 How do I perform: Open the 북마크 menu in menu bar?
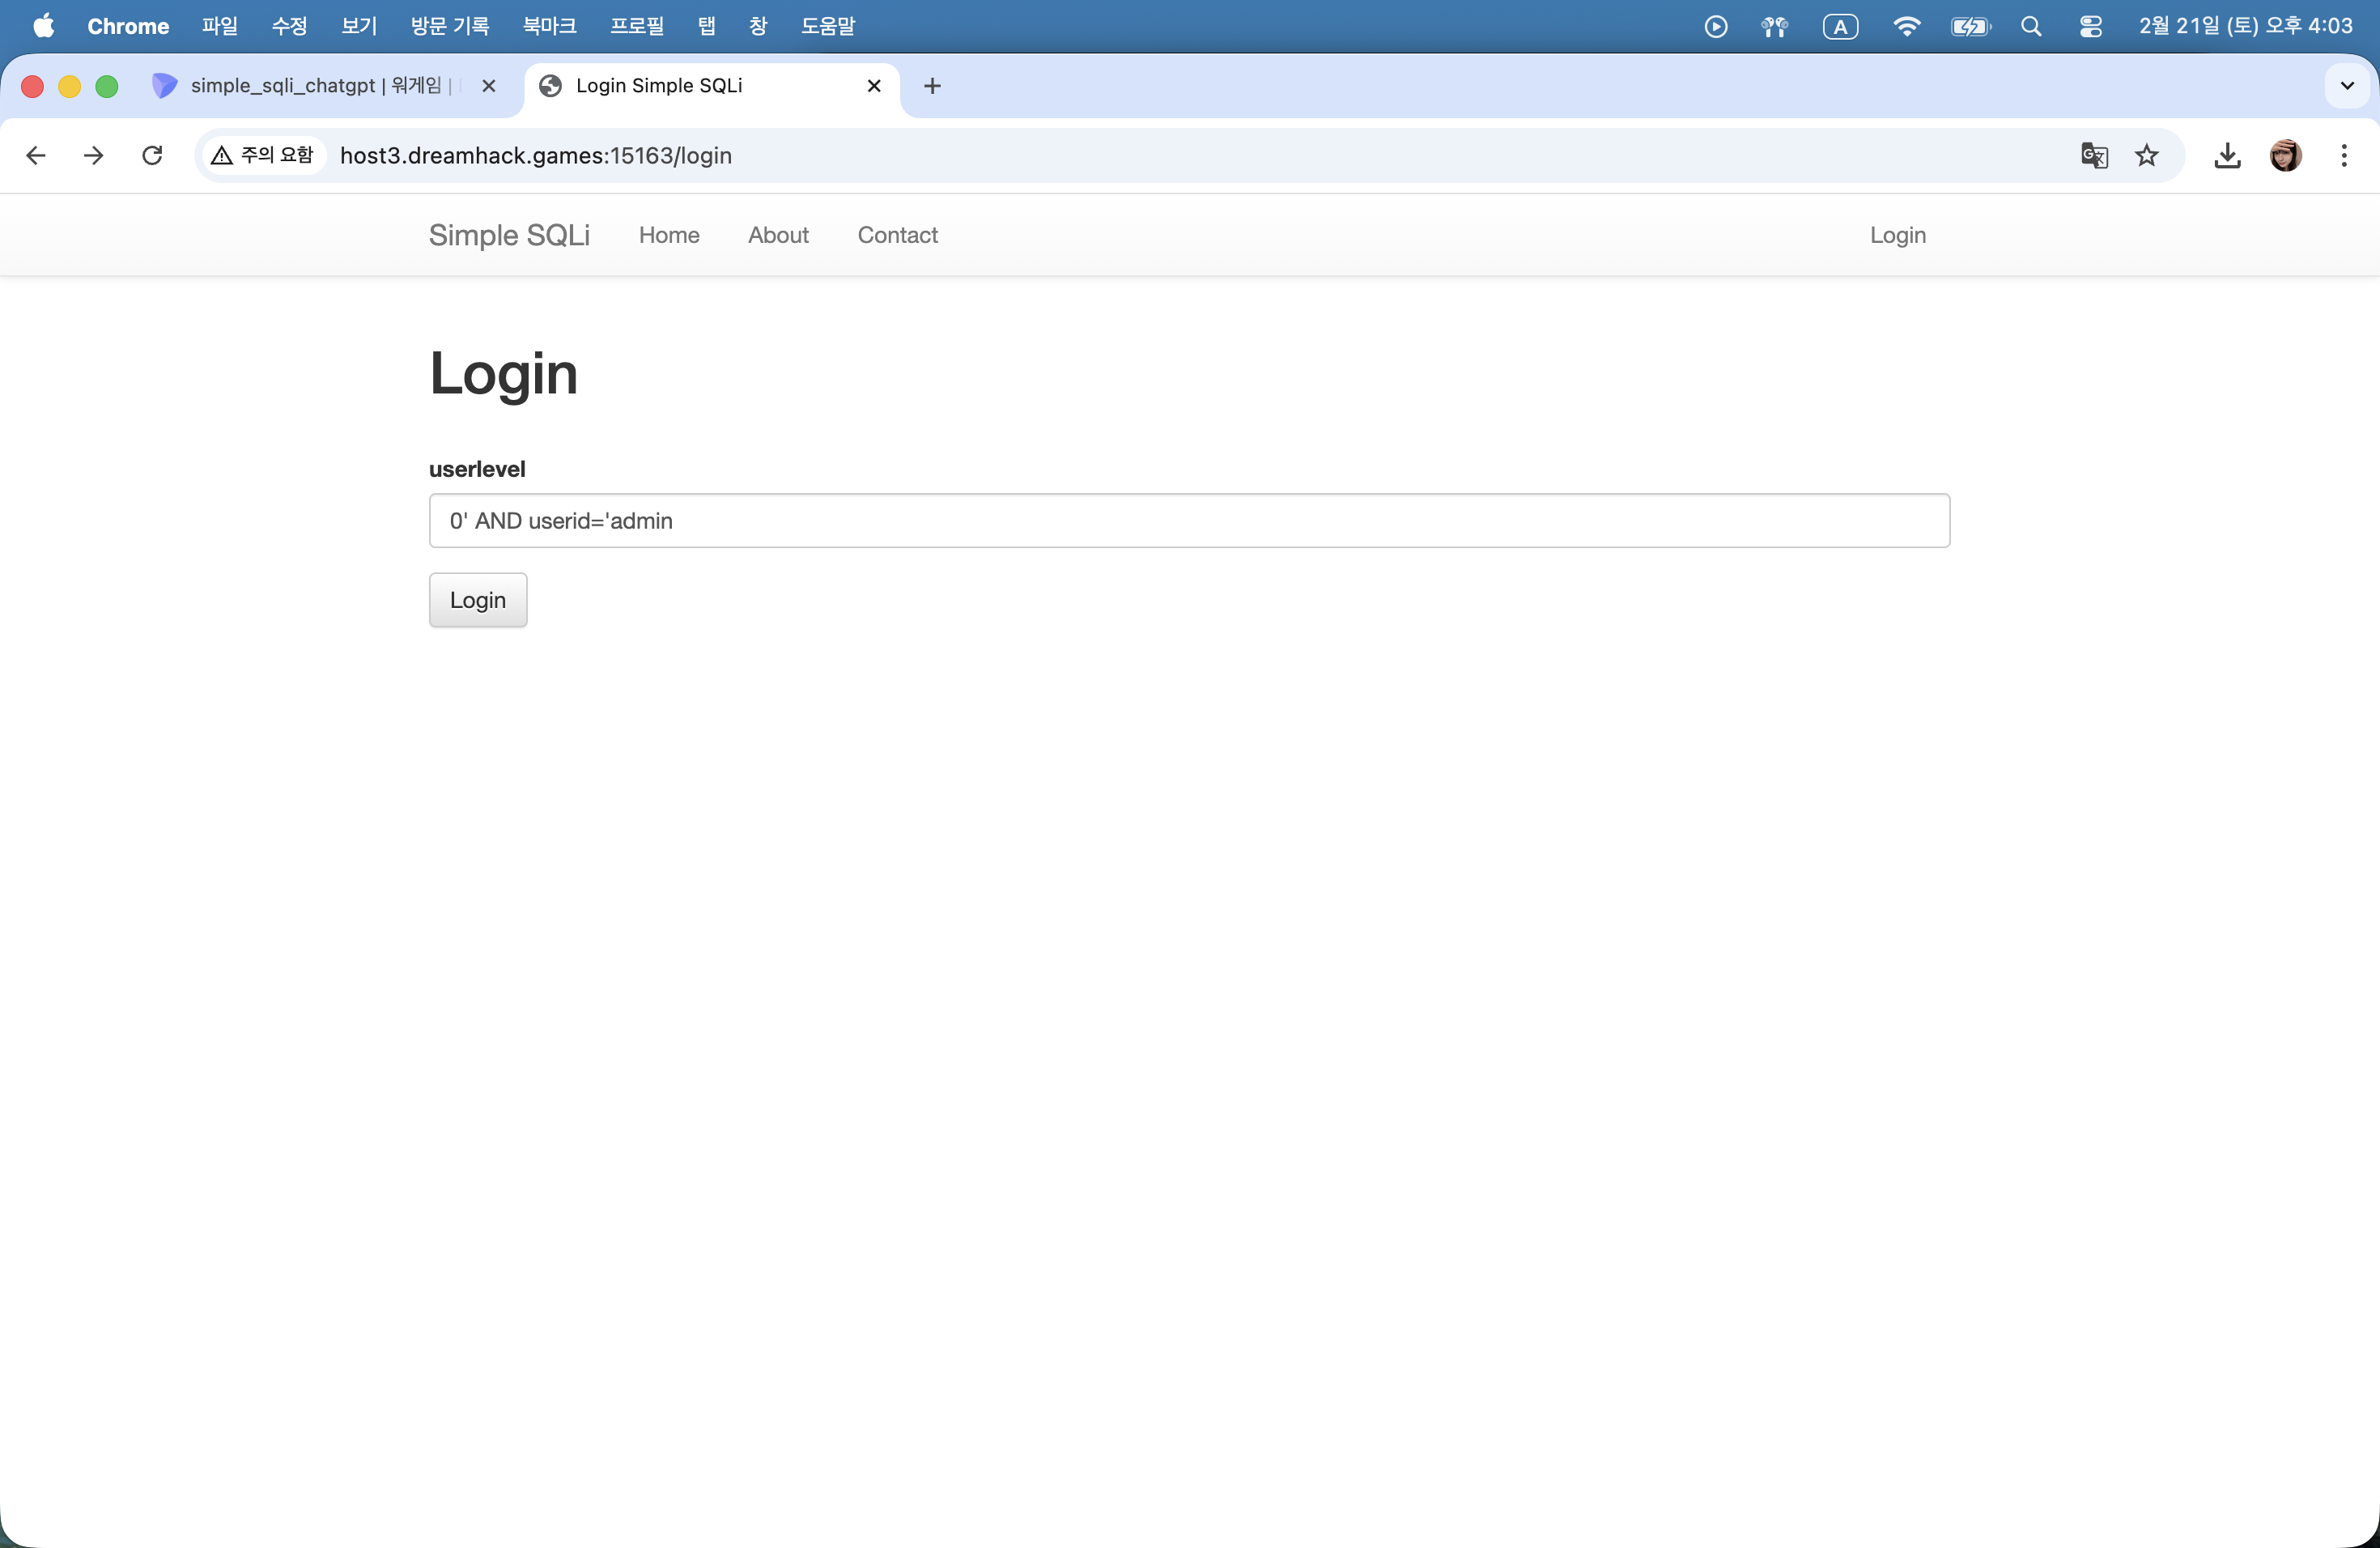[x=549, y=27]
